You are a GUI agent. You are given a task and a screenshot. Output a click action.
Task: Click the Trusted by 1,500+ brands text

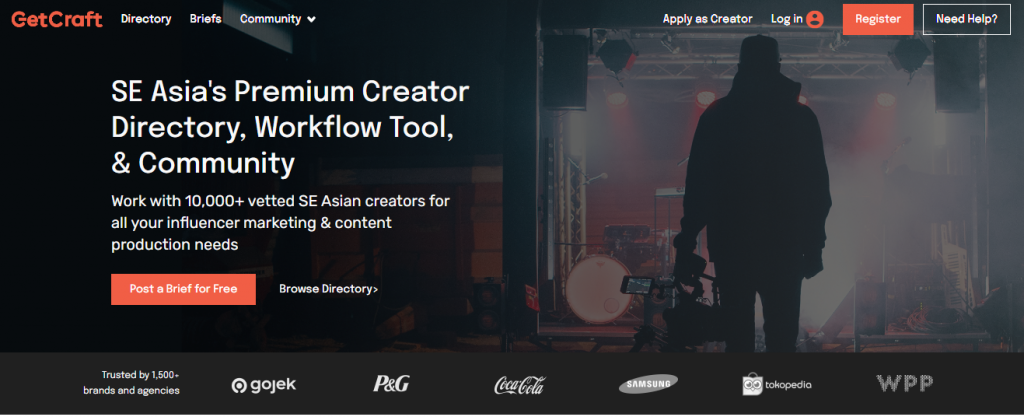(x=131, y=383)
